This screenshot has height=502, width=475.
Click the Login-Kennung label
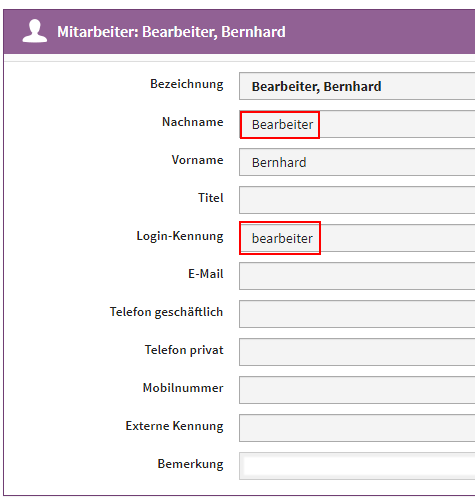[180, 236]
